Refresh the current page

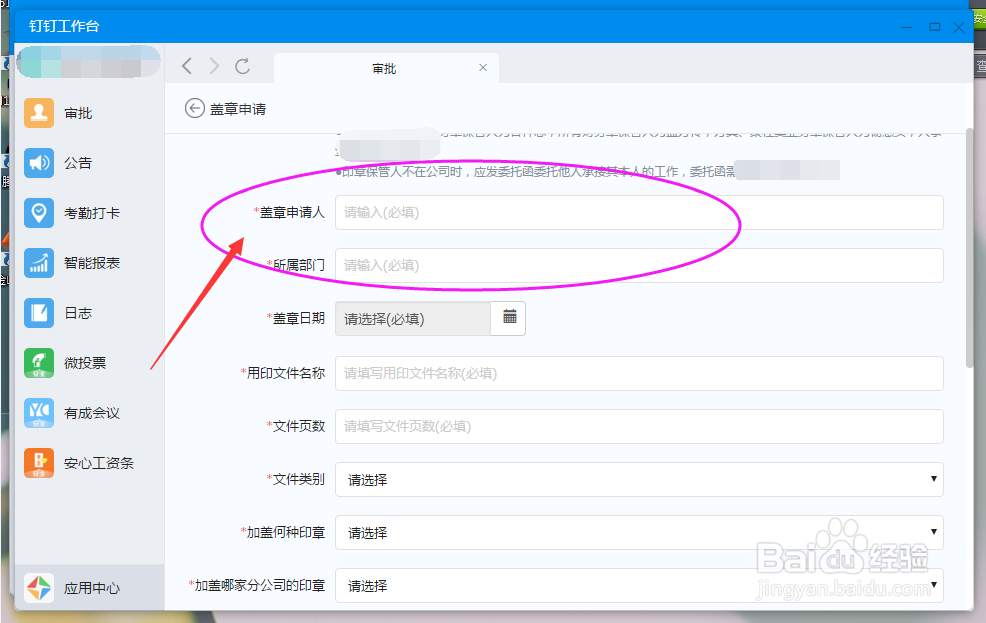tap(242, 66)
